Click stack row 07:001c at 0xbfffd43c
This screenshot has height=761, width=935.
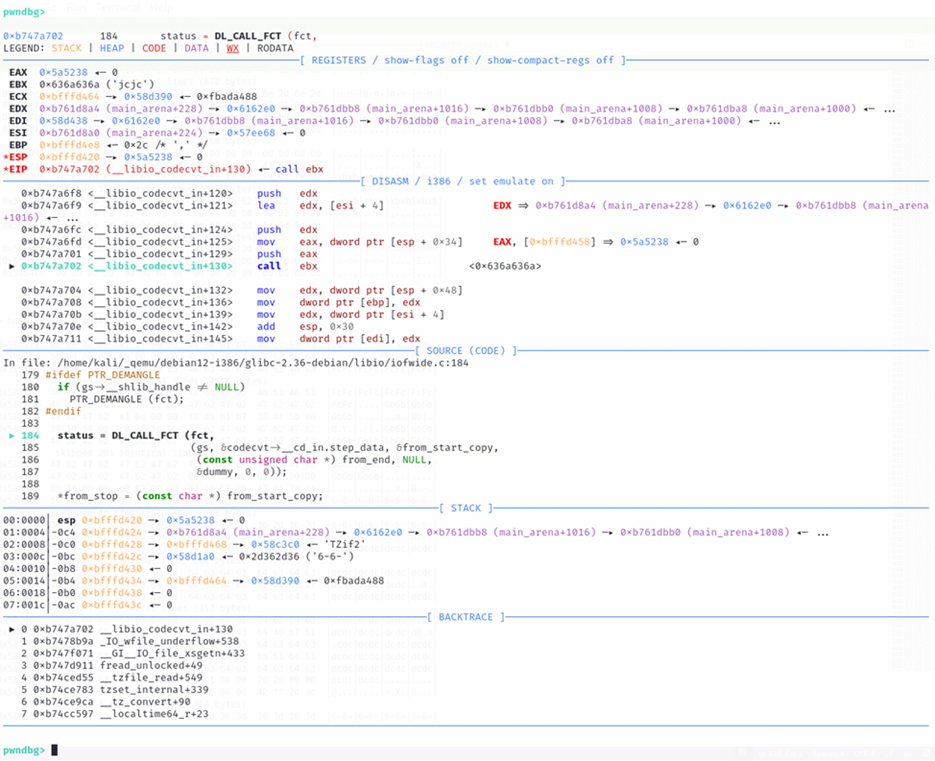click(x=88, y=605)
